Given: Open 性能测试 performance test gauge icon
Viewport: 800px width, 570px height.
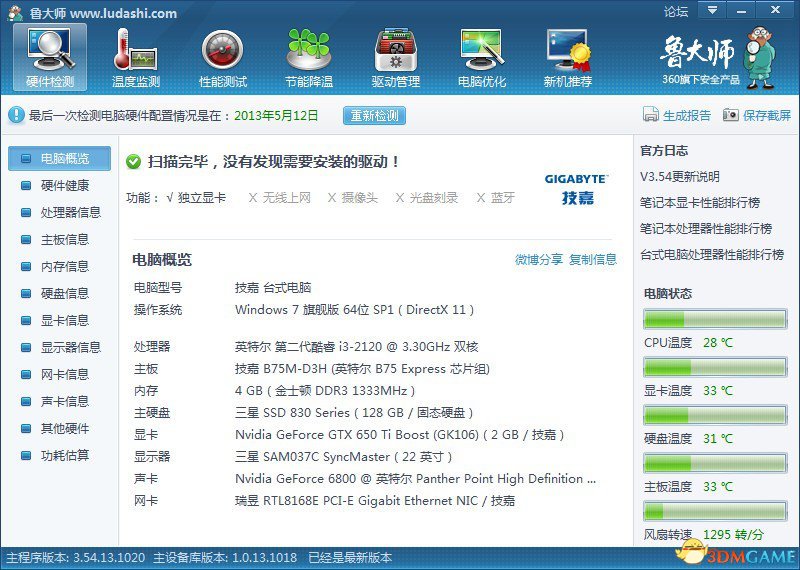Looking at the screenshot, I should click(222, 57).
